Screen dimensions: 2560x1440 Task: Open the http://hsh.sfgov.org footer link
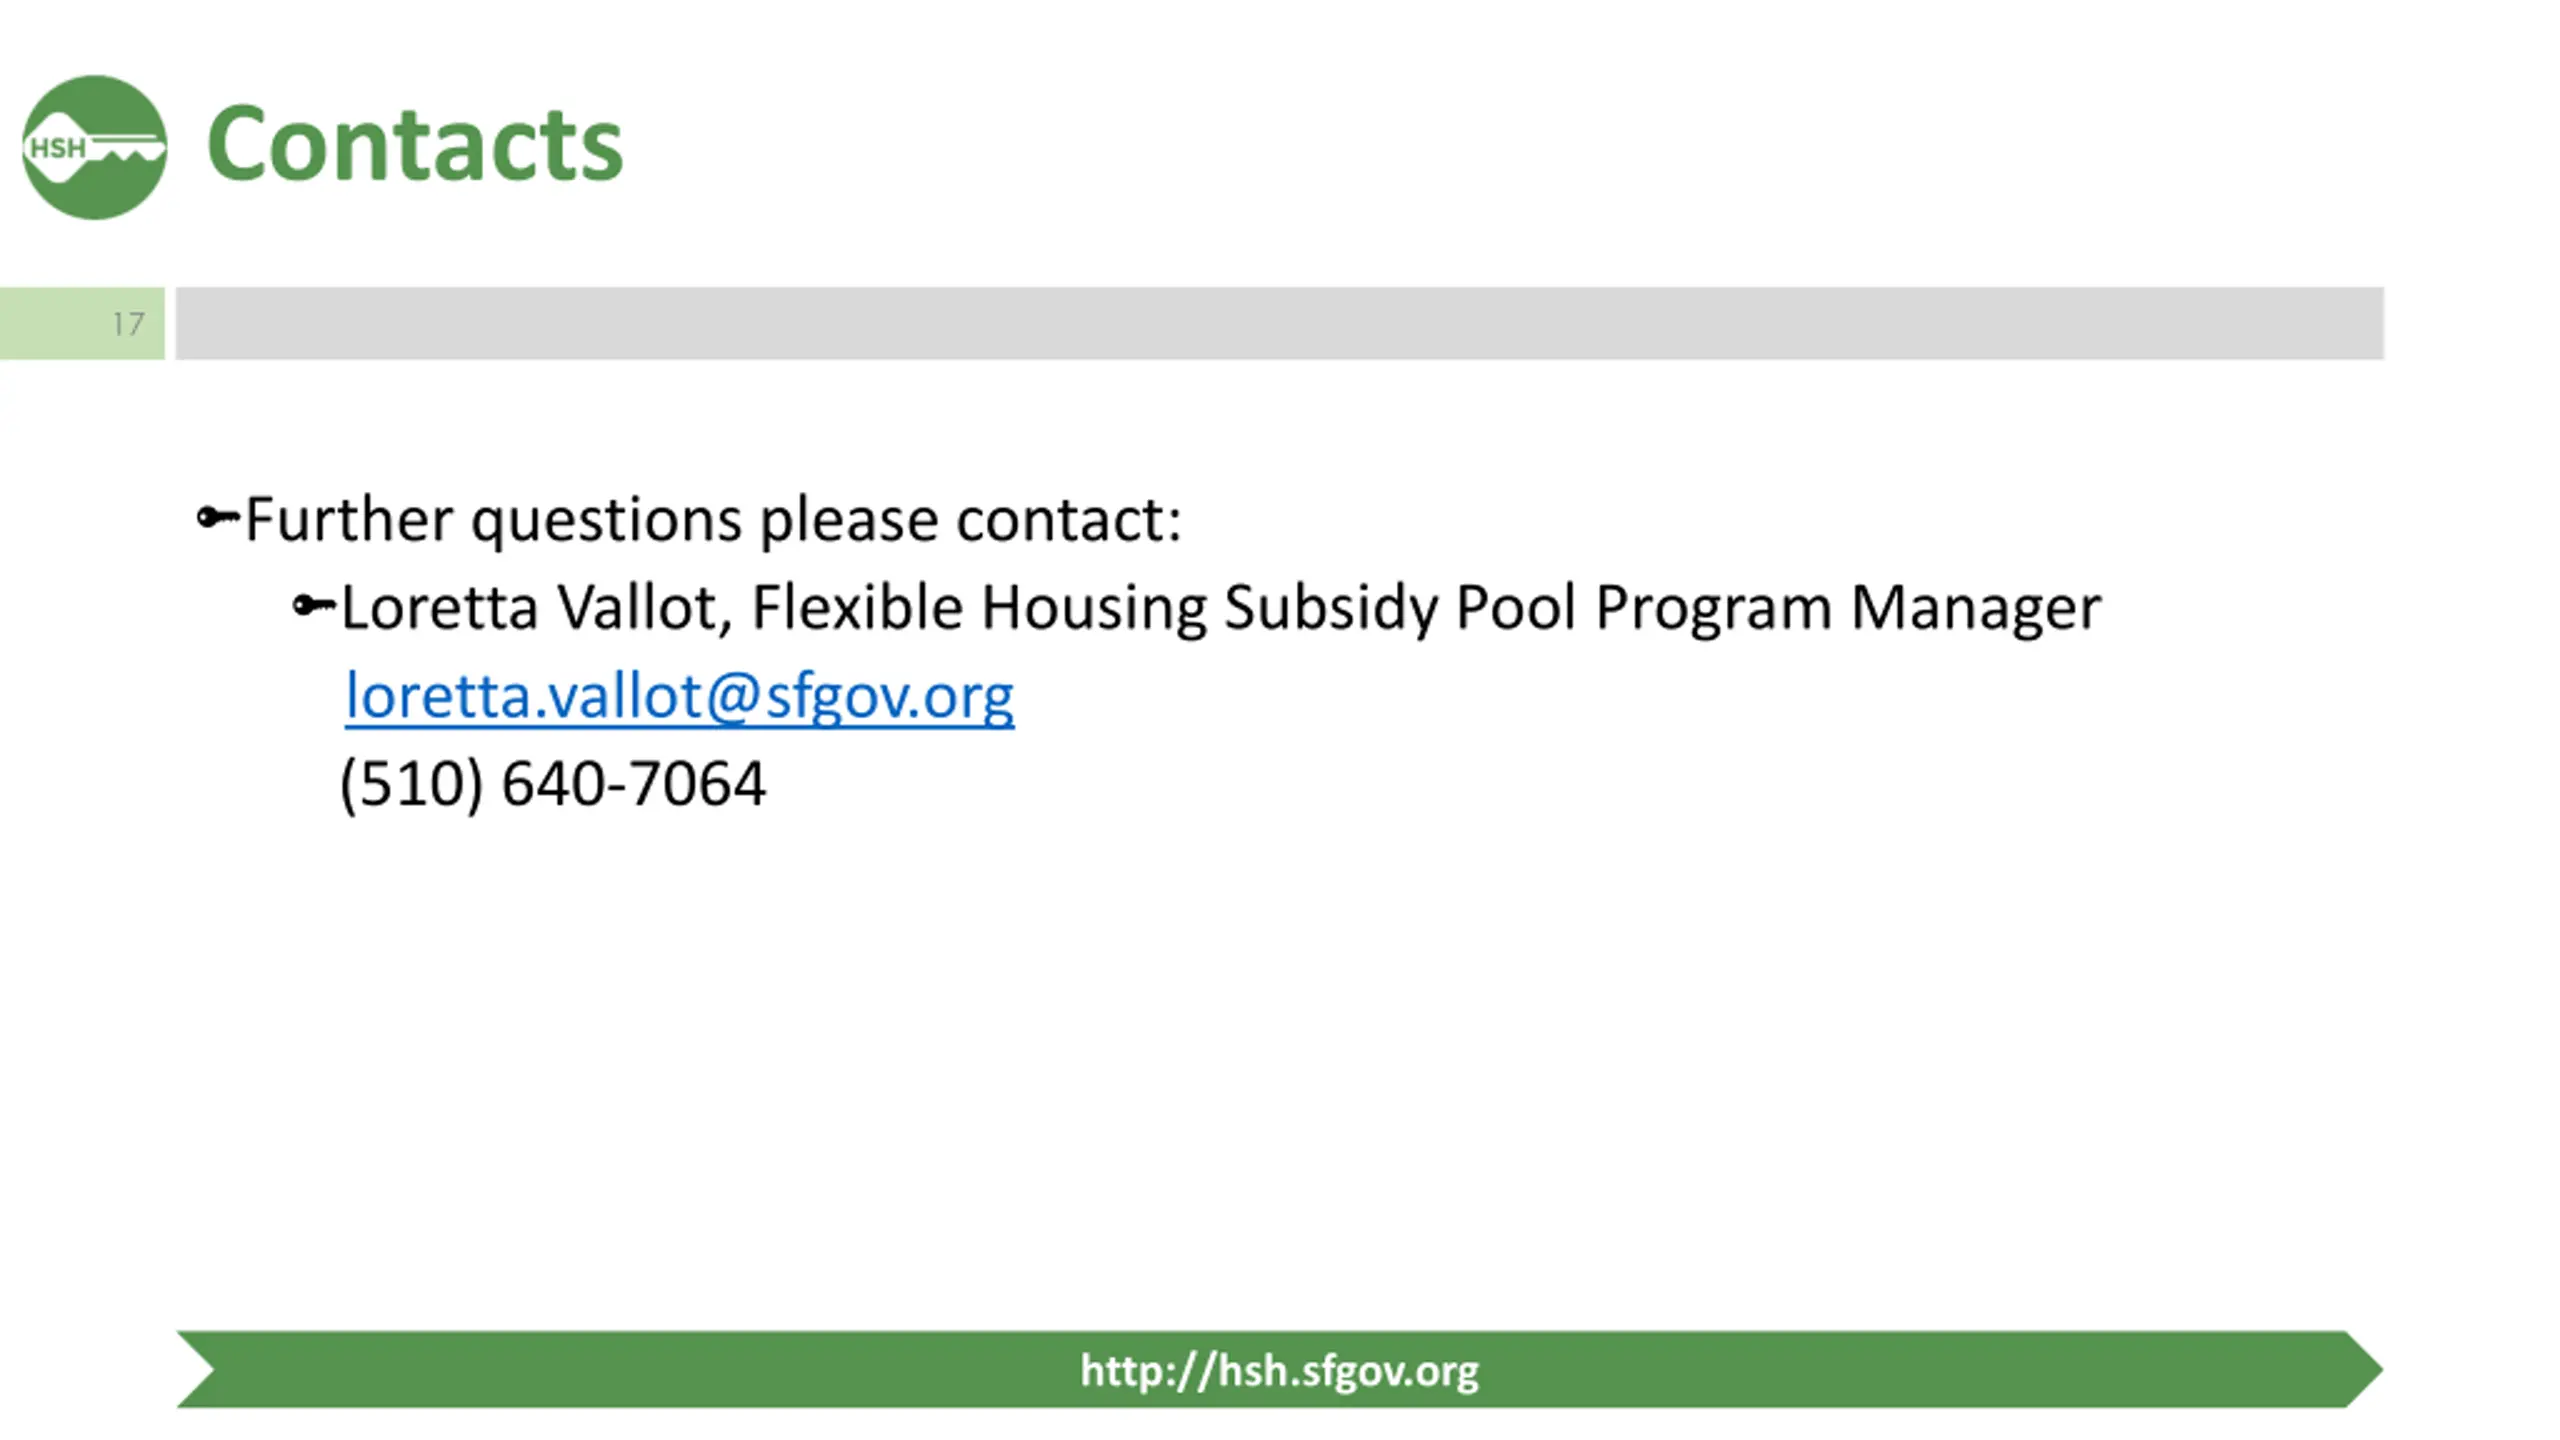pos(1279,1370)
